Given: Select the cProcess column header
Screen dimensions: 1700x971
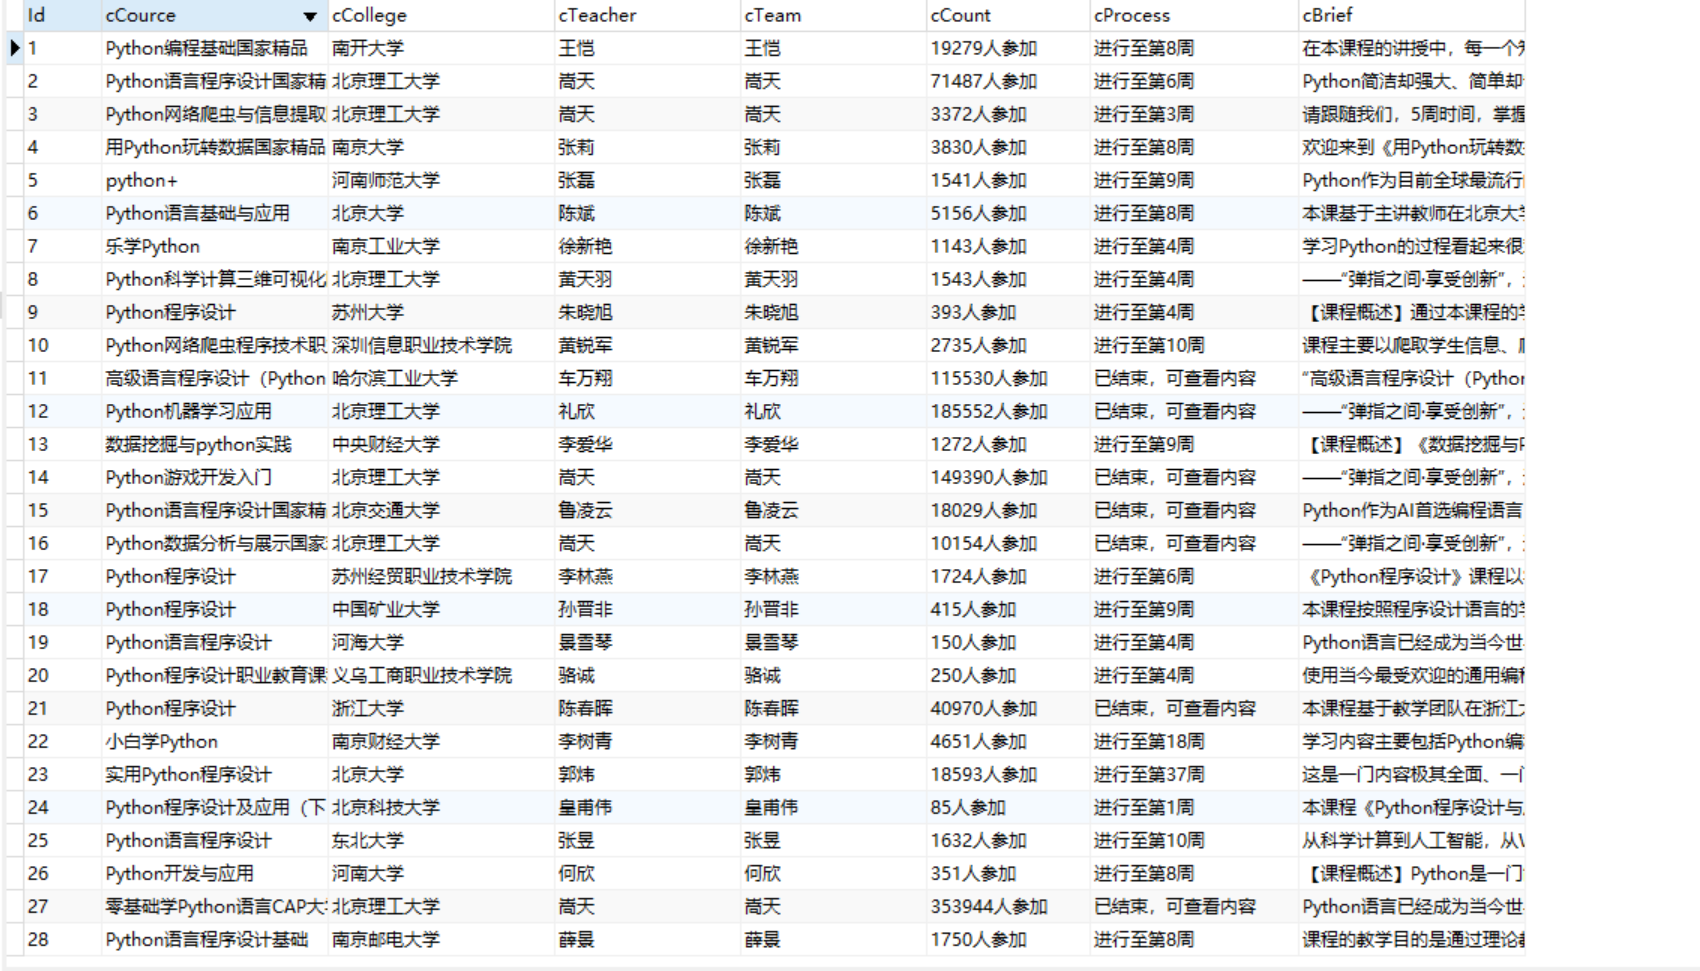Looking at the screenshot, I should pos(1194,15).
